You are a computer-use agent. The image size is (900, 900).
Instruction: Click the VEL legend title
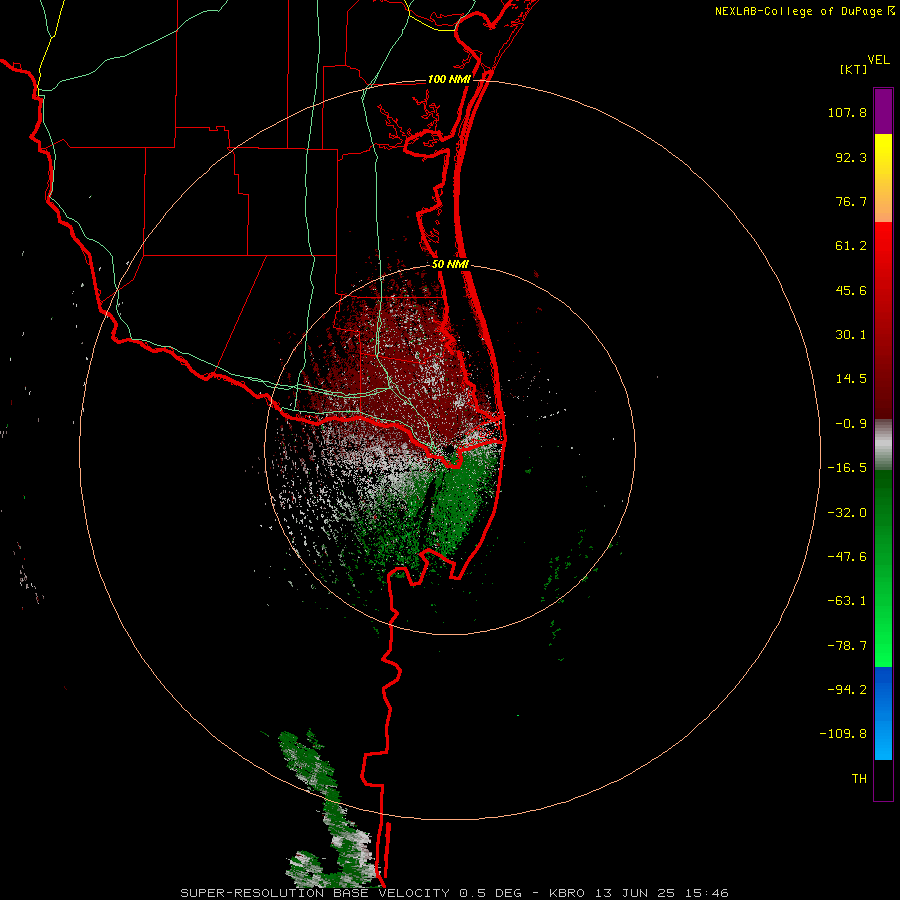pos(878,60)
